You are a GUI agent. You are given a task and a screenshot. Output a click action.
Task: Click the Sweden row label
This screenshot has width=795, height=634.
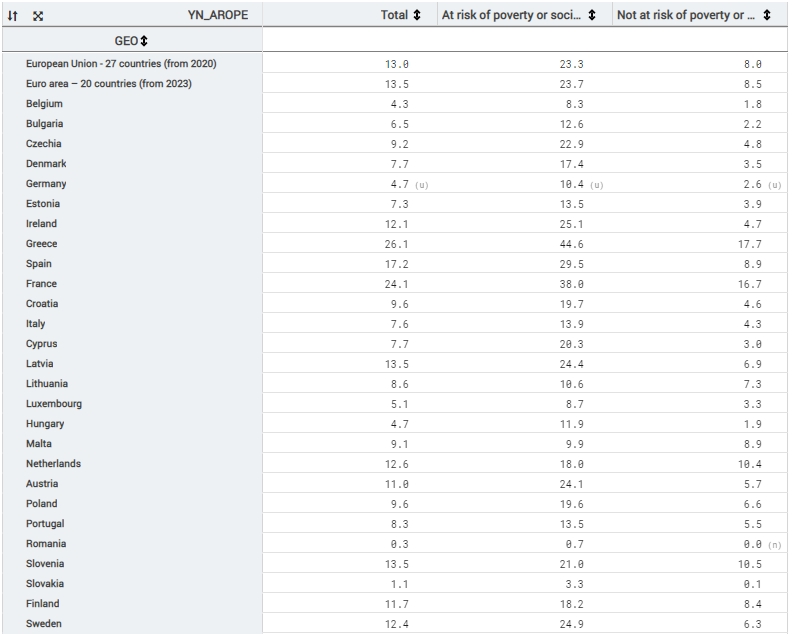click(44, 624)
